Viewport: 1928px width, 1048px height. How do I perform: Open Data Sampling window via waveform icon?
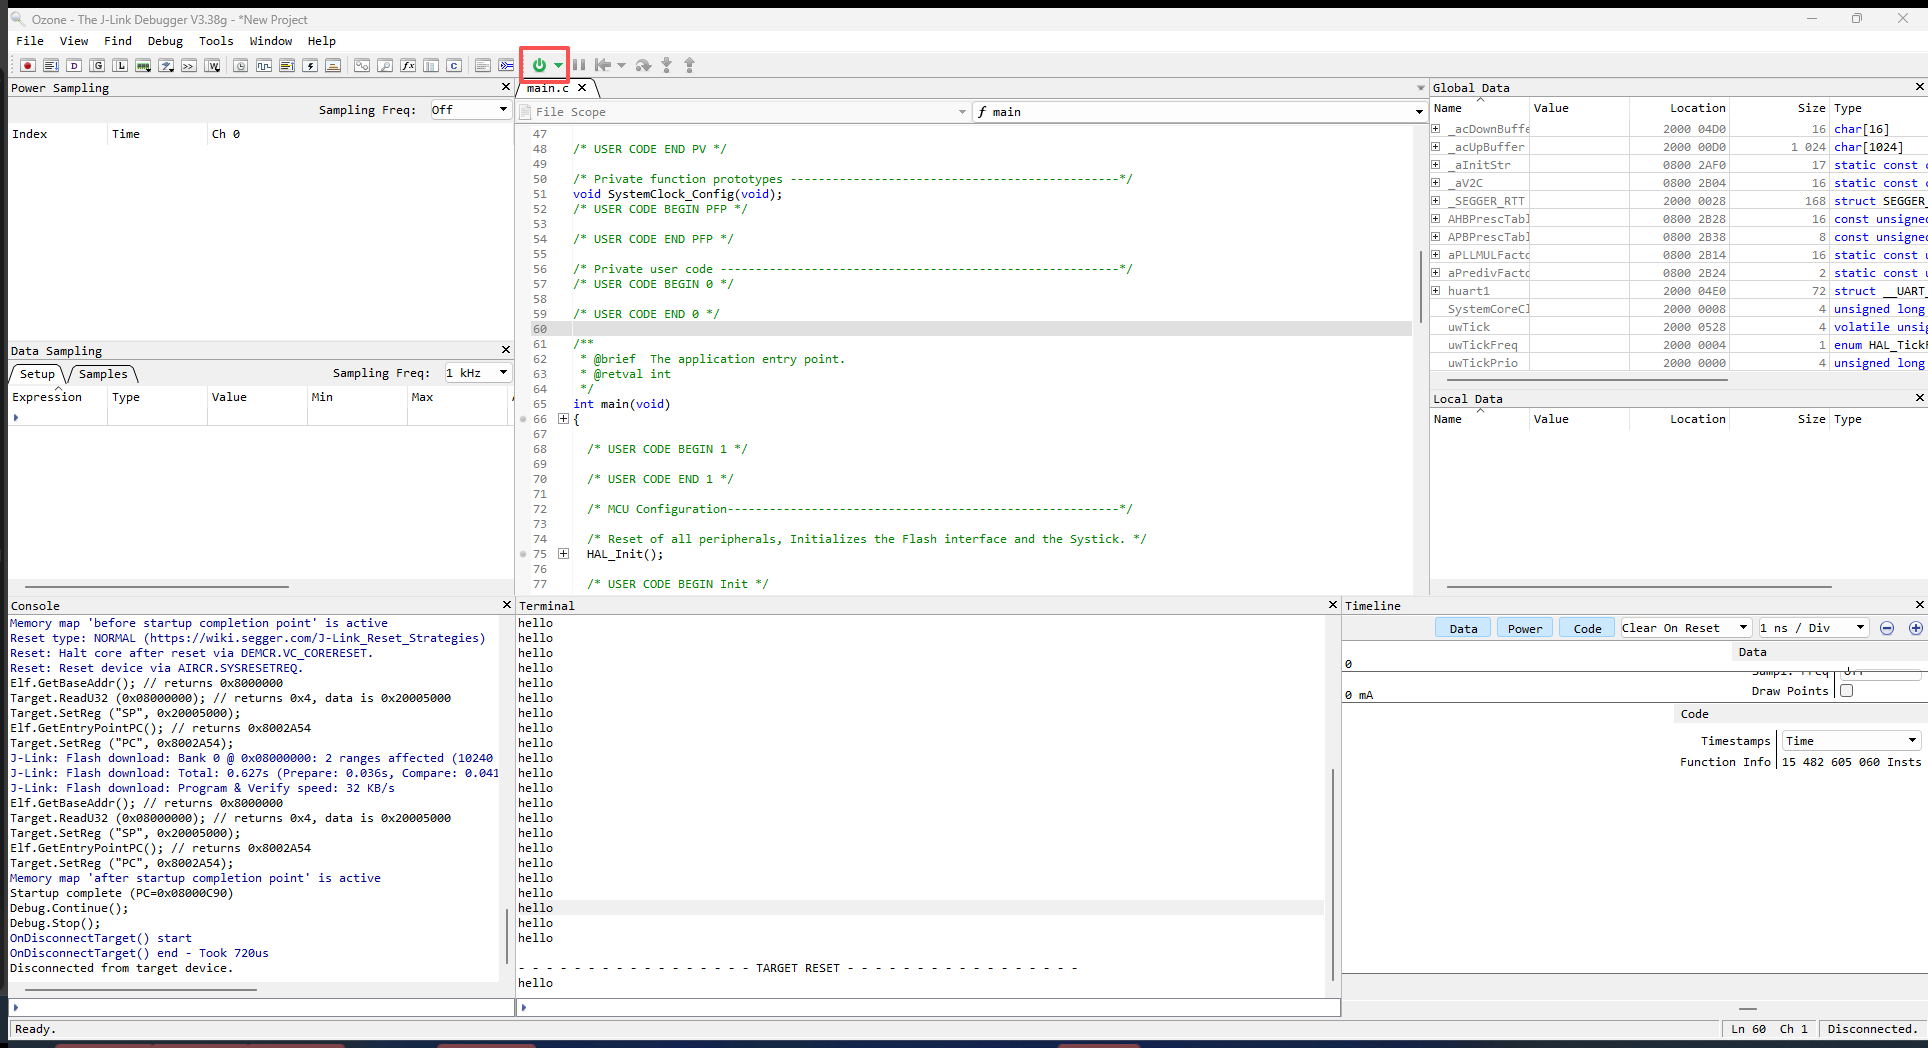coord(264,66)
